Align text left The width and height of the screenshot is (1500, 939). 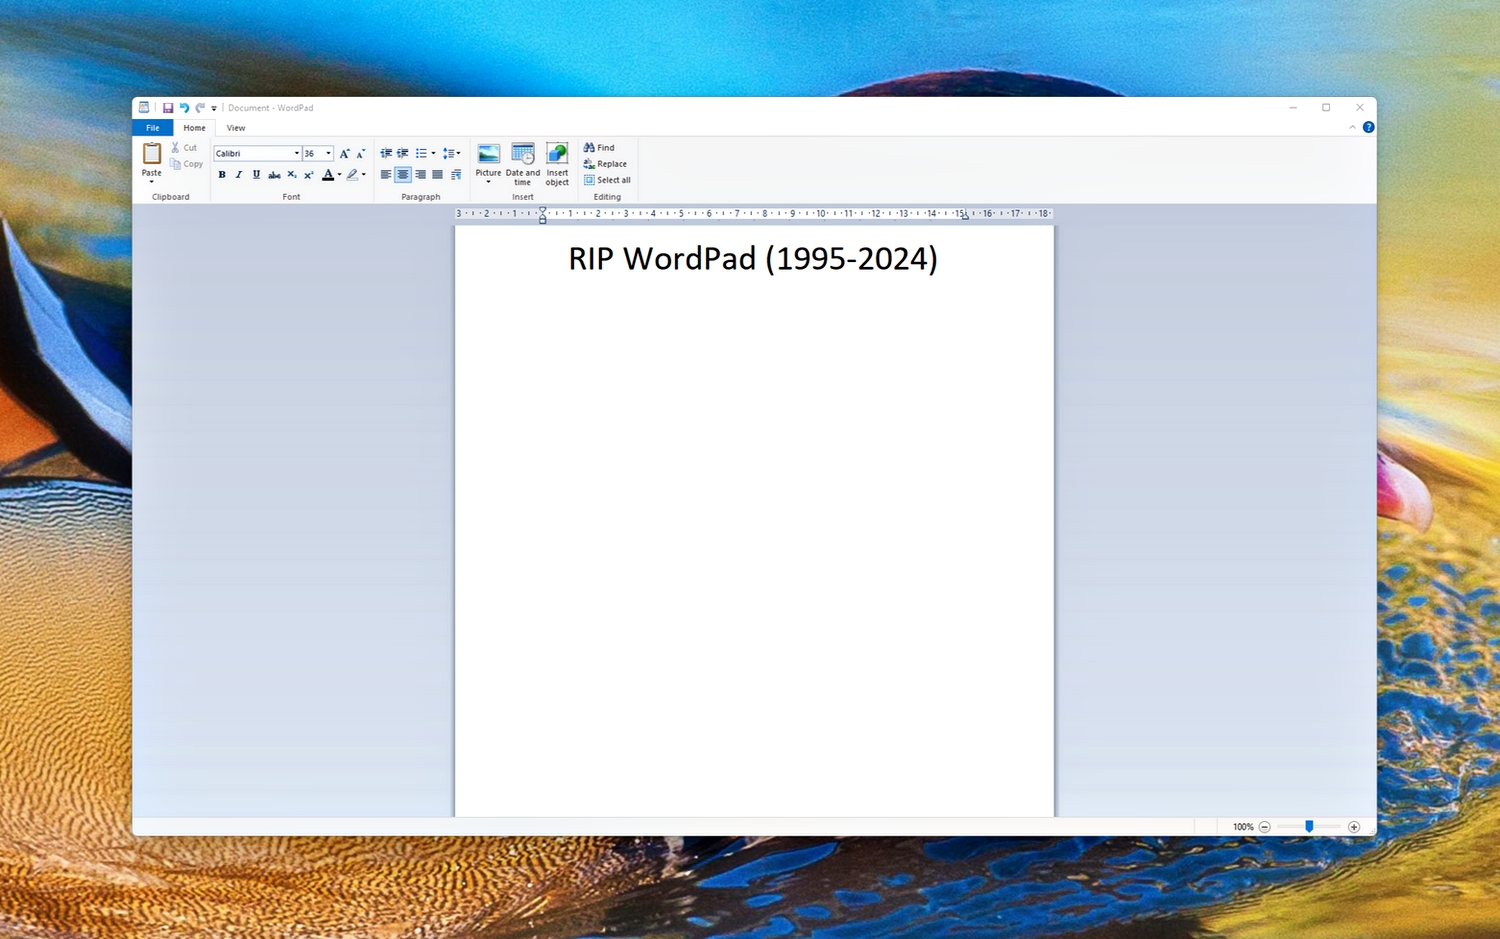click(x=386, y=175)
